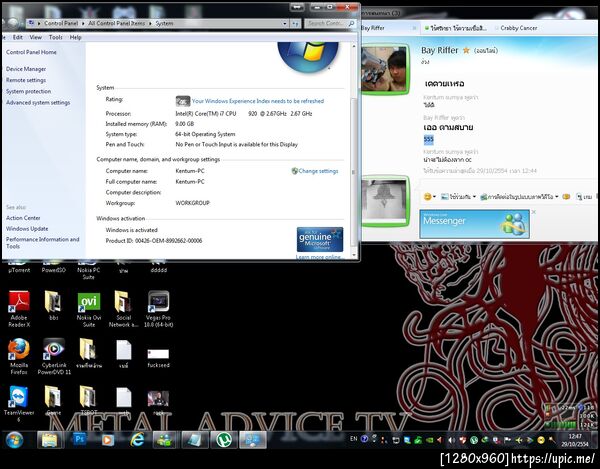Open the bbs folder on desktop
The image size is (600, 469).
(53, 305)
